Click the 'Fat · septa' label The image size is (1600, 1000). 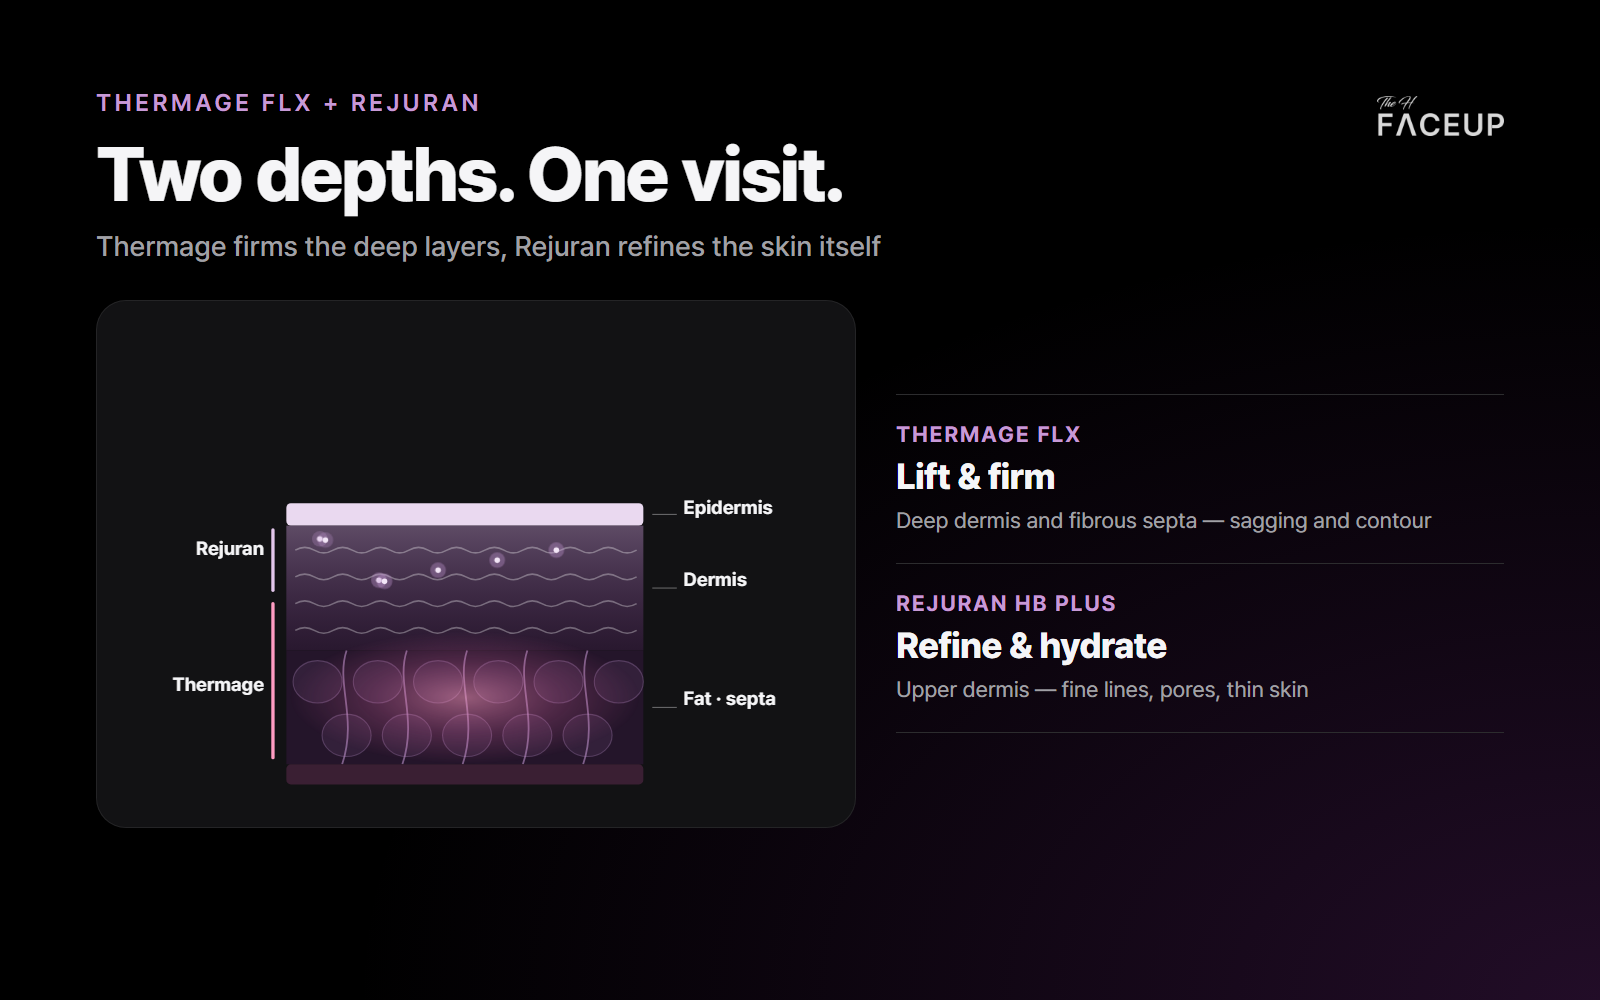[x=729, y=699]
